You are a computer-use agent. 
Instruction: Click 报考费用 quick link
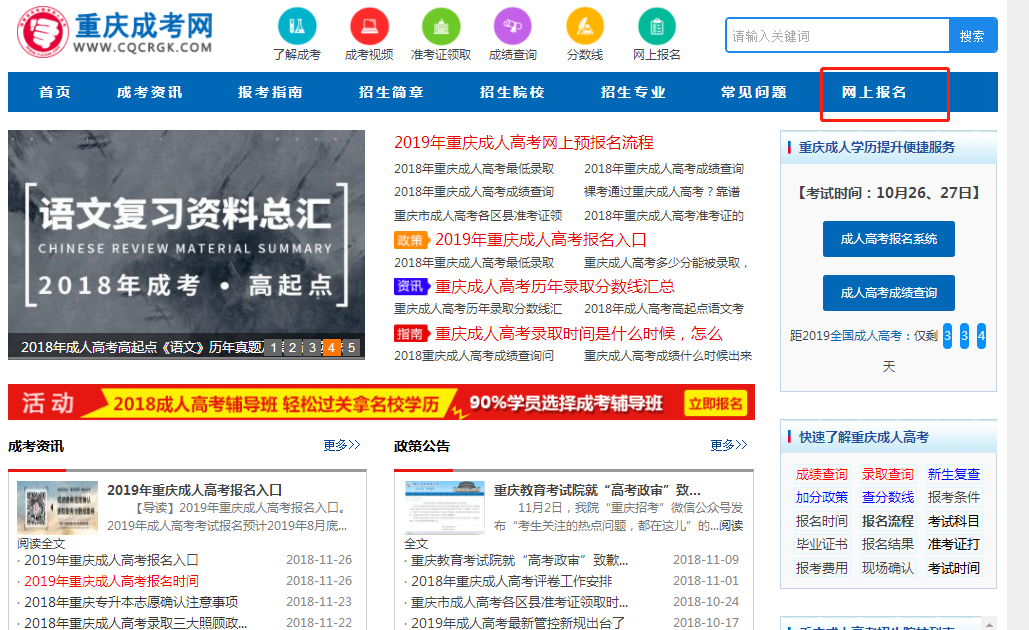click(x=822, y=568)
